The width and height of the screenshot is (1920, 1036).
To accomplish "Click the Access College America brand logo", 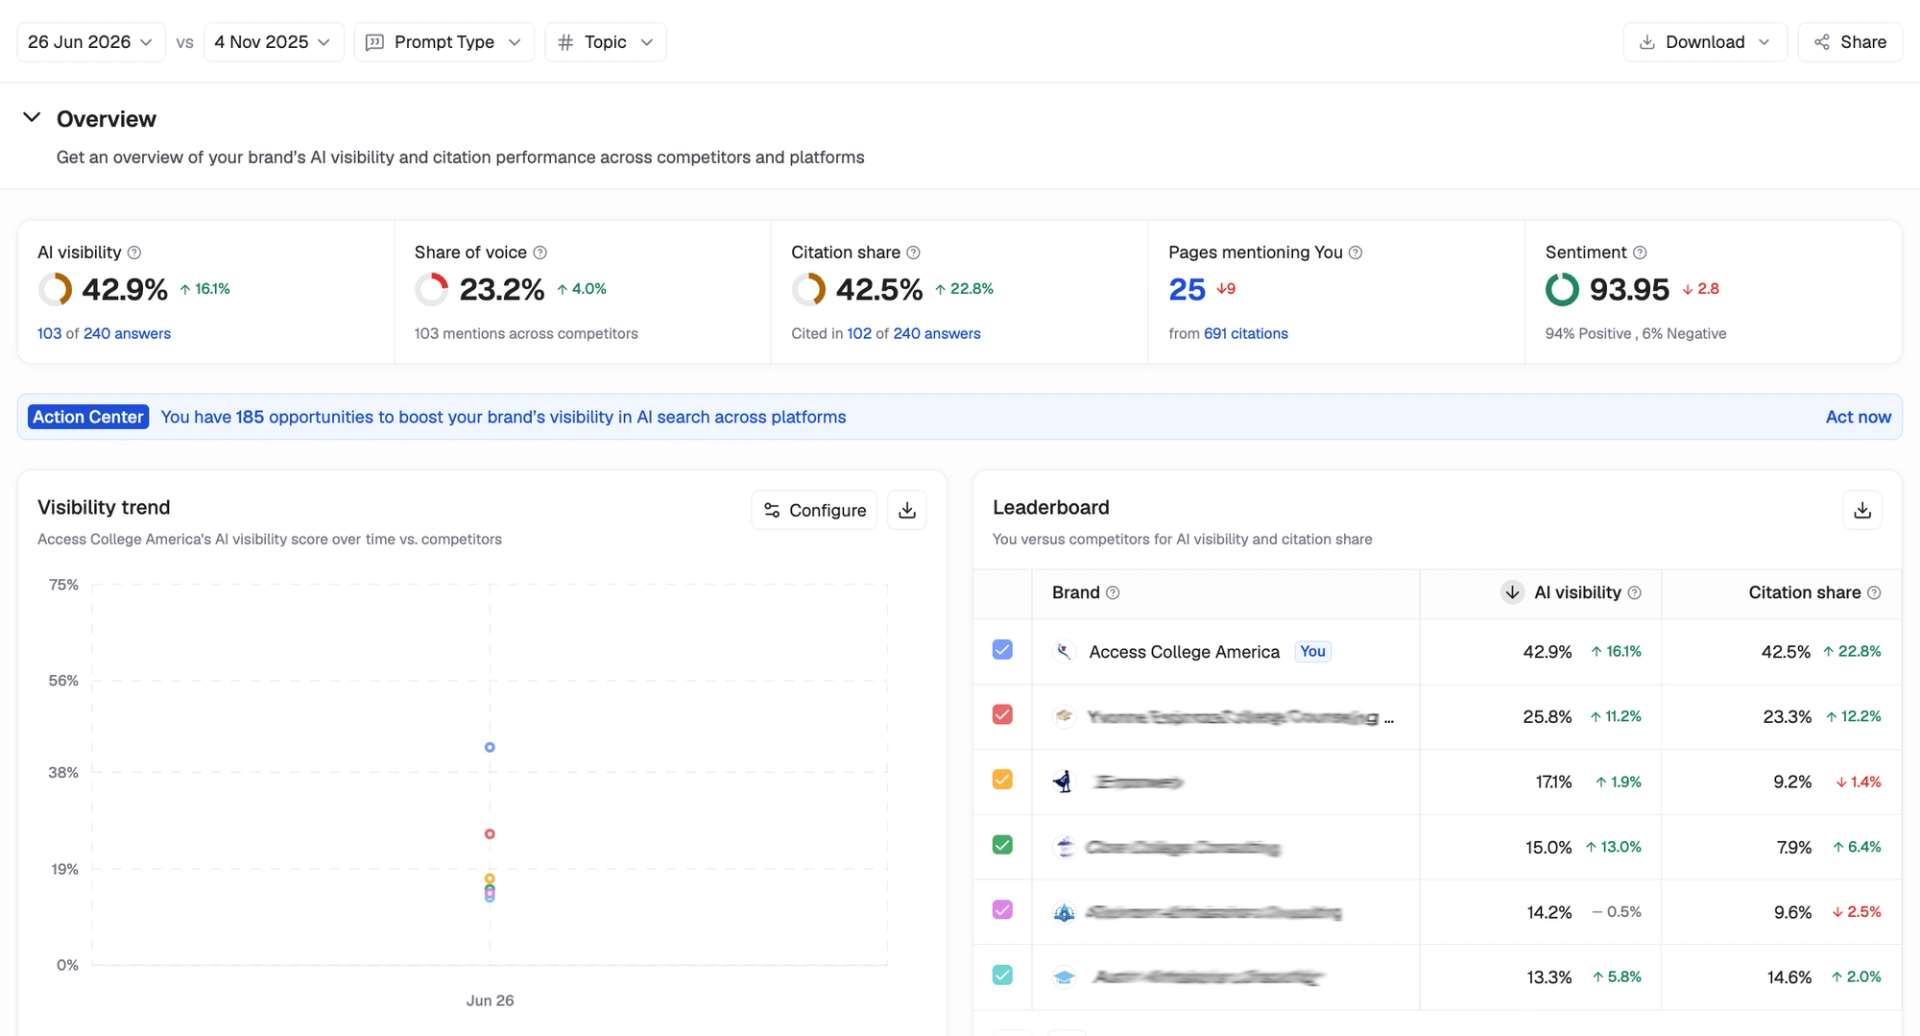I will click(1064, 652).
